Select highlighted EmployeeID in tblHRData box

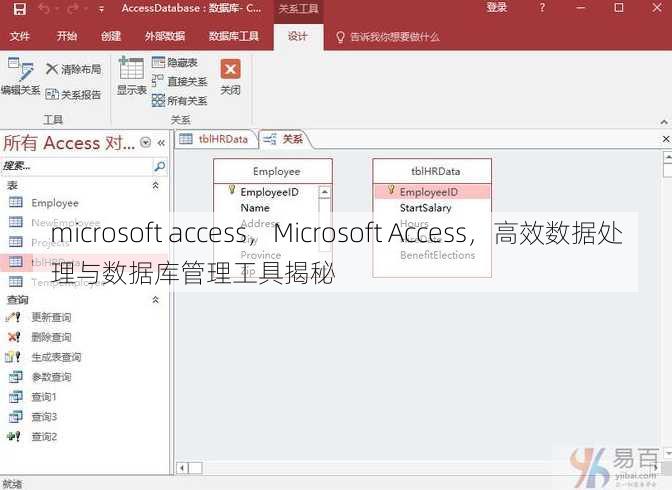coord(432,192)
